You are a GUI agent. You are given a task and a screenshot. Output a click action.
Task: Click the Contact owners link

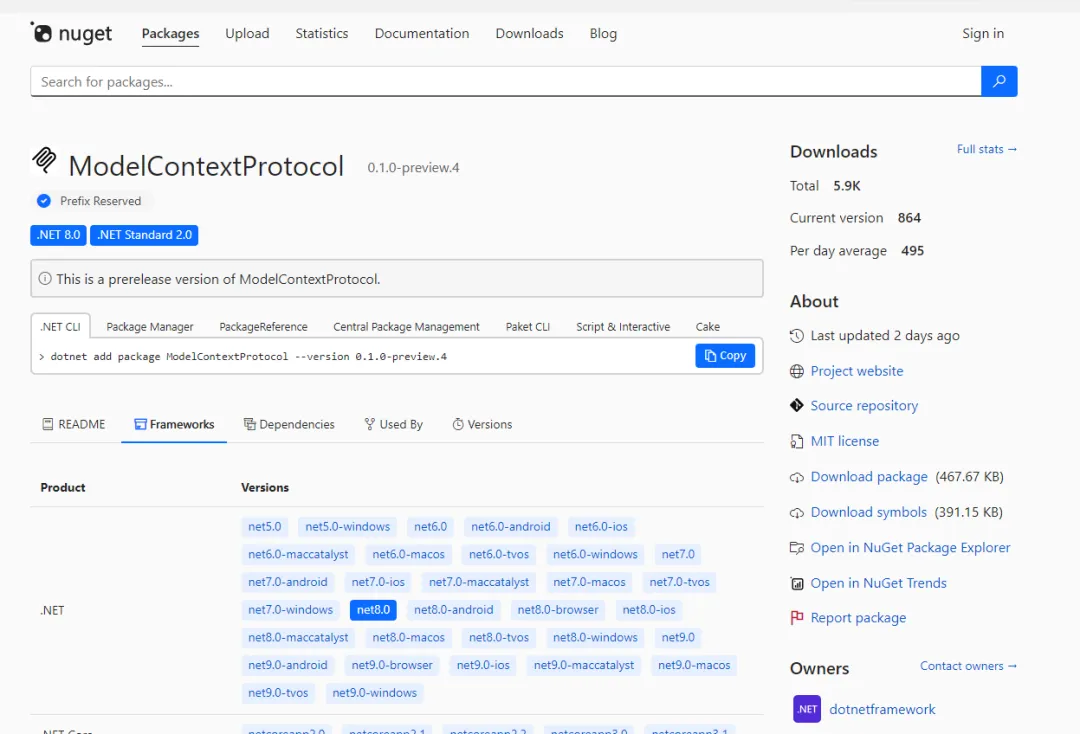tap(968, 666)
